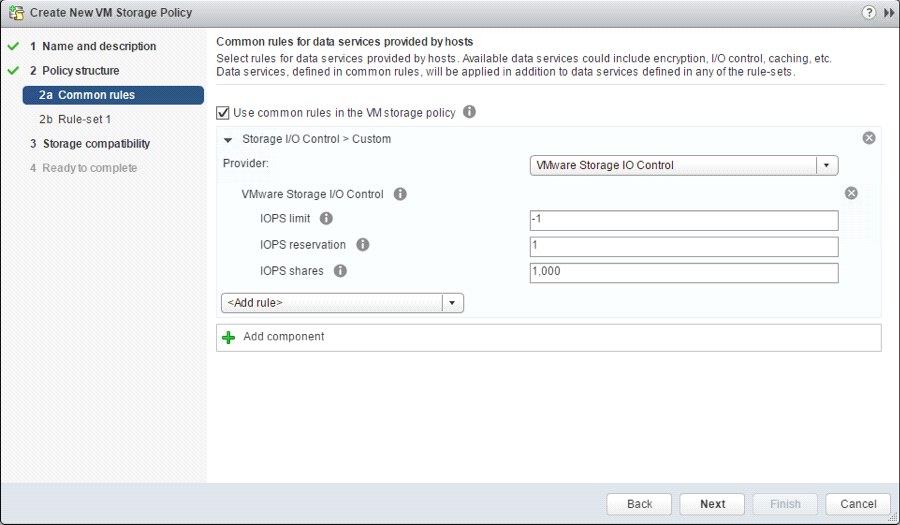Image resolution: width=900 pixels, height=525 pixels.
Task: Open the Add rule dropdown
Action: click(452, 303)
